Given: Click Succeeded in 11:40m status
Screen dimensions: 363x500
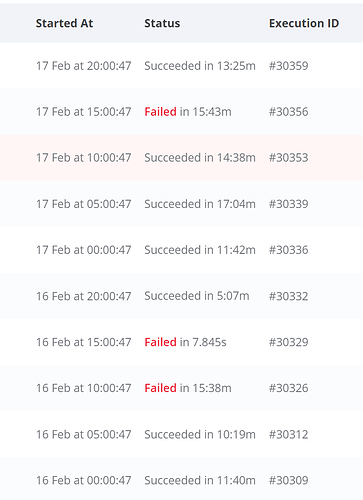Looking at the screenshot, I should click(200, 480).
